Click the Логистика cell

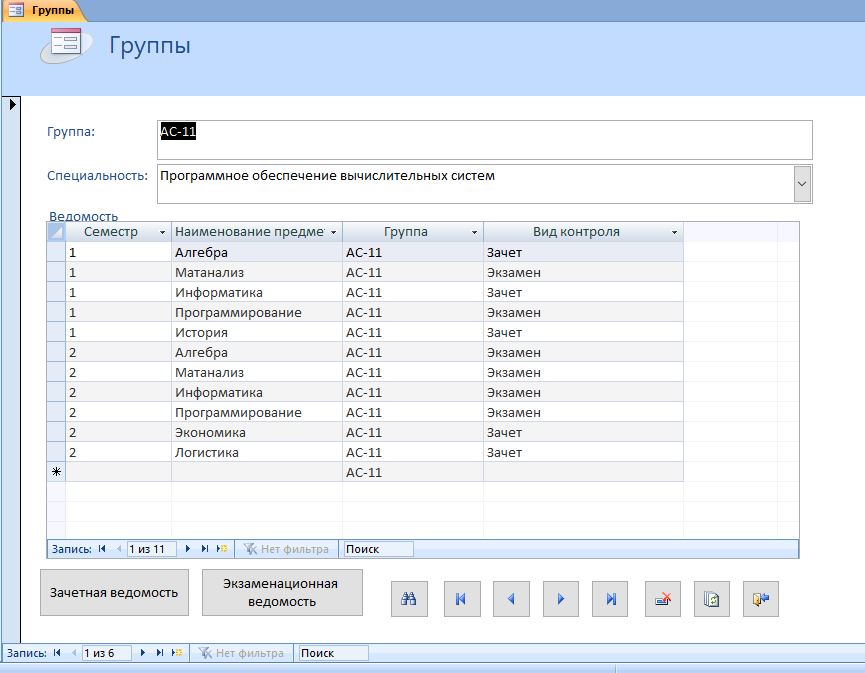pyautogui.click(x=257, y=452)
